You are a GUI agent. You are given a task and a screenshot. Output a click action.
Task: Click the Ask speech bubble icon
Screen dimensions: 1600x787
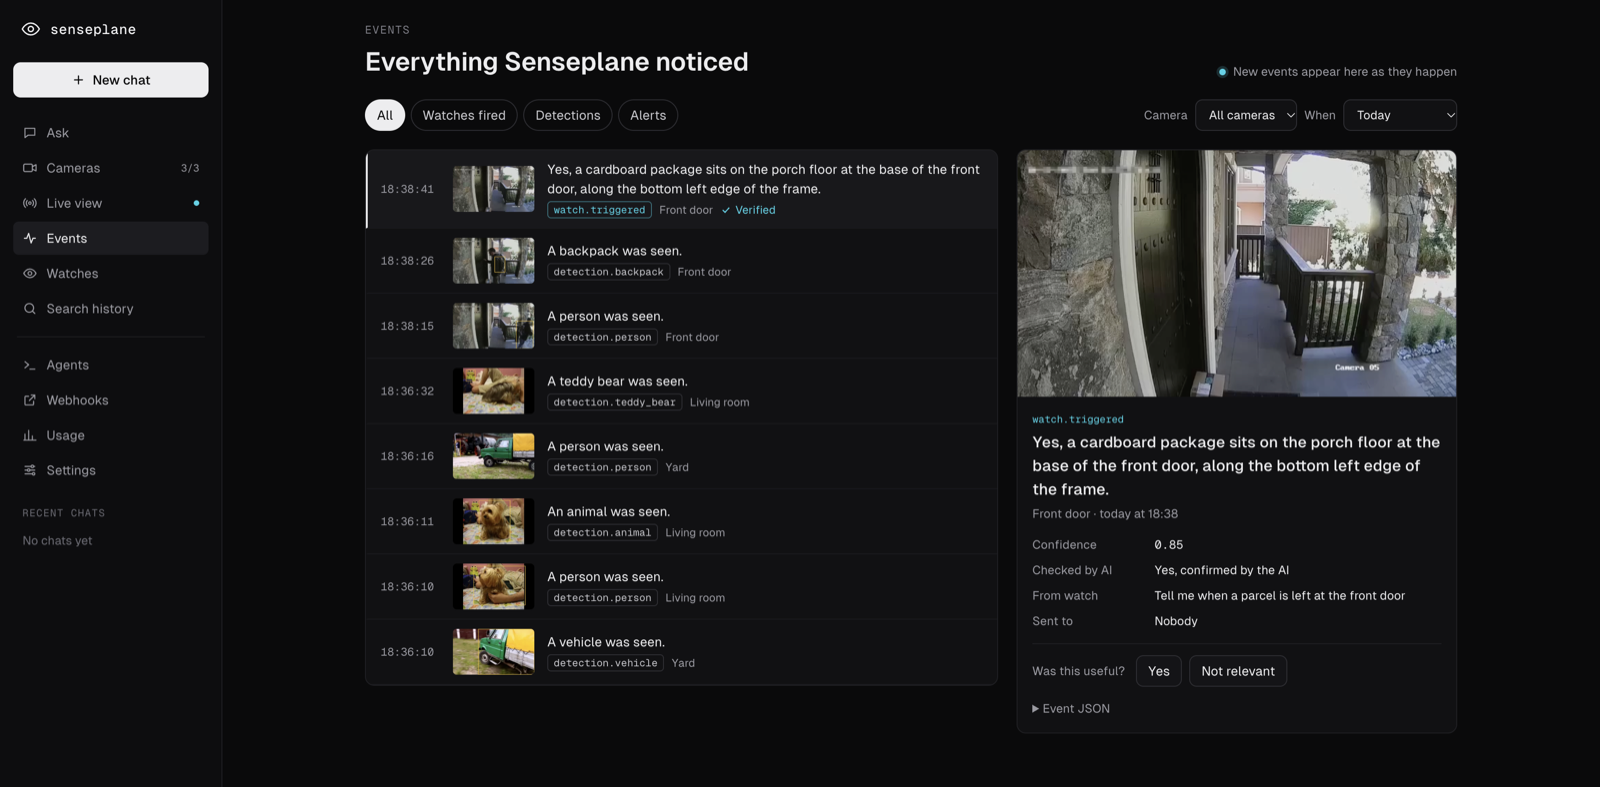point(30,133)
